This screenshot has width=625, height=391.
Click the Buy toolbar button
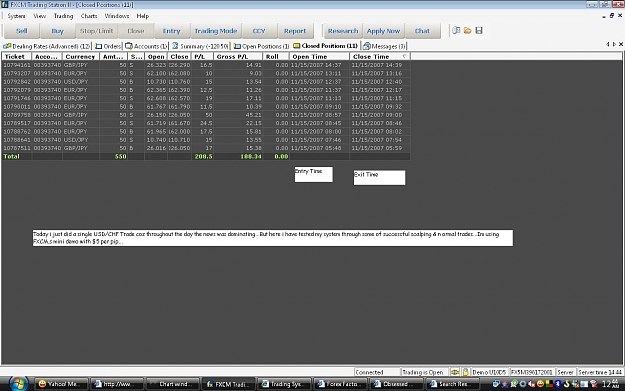(57, 31)
